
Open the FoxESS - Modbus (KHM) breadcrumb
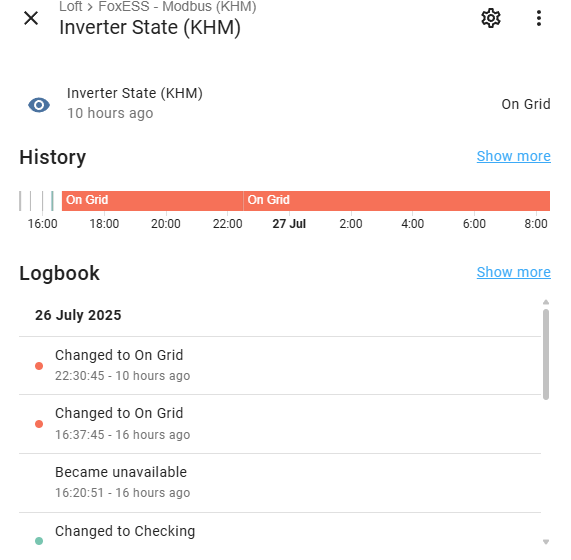[x=177, y=6]
